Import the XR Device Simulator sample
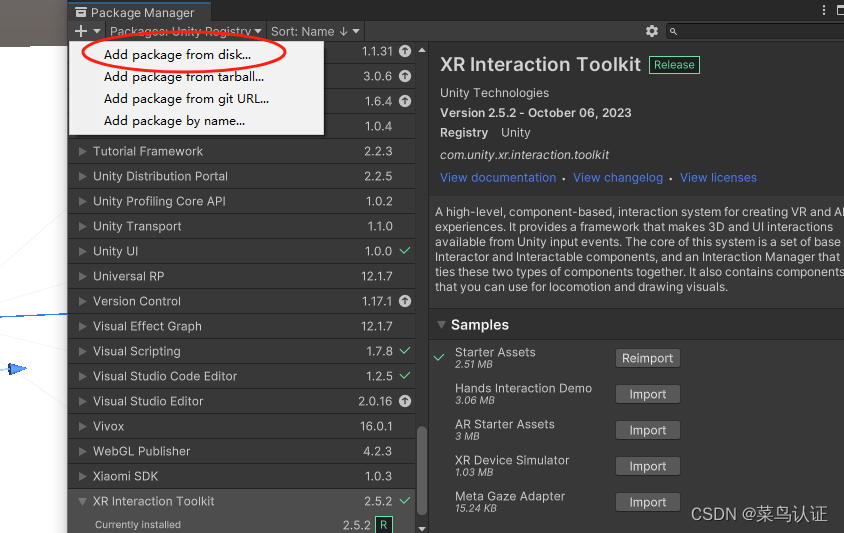The height and width of the screenshot is (533, 844). pos(648,466)
